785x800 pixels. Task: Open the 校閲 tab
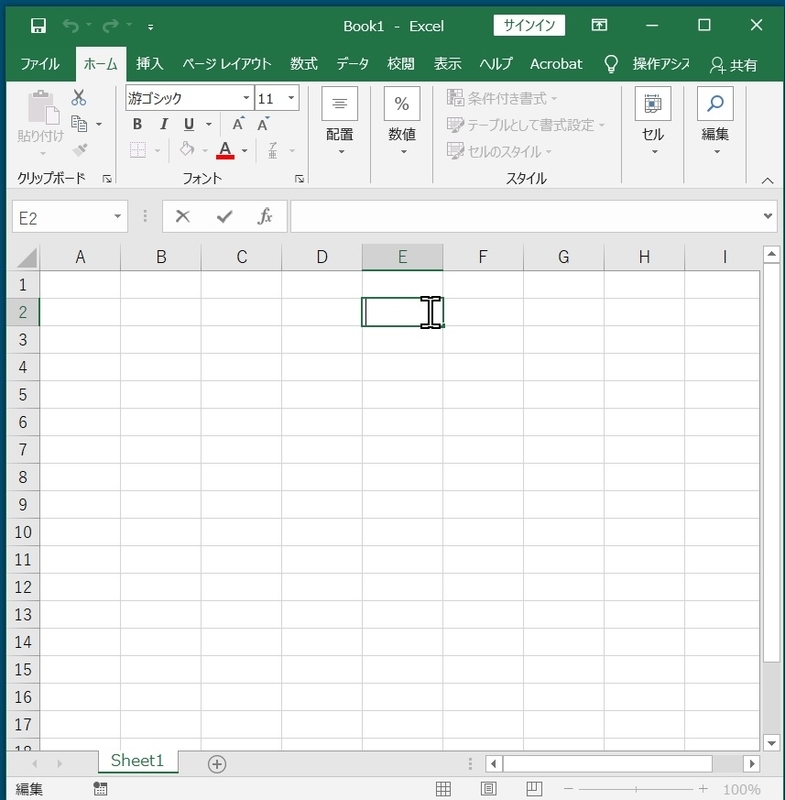coord(400,64)
